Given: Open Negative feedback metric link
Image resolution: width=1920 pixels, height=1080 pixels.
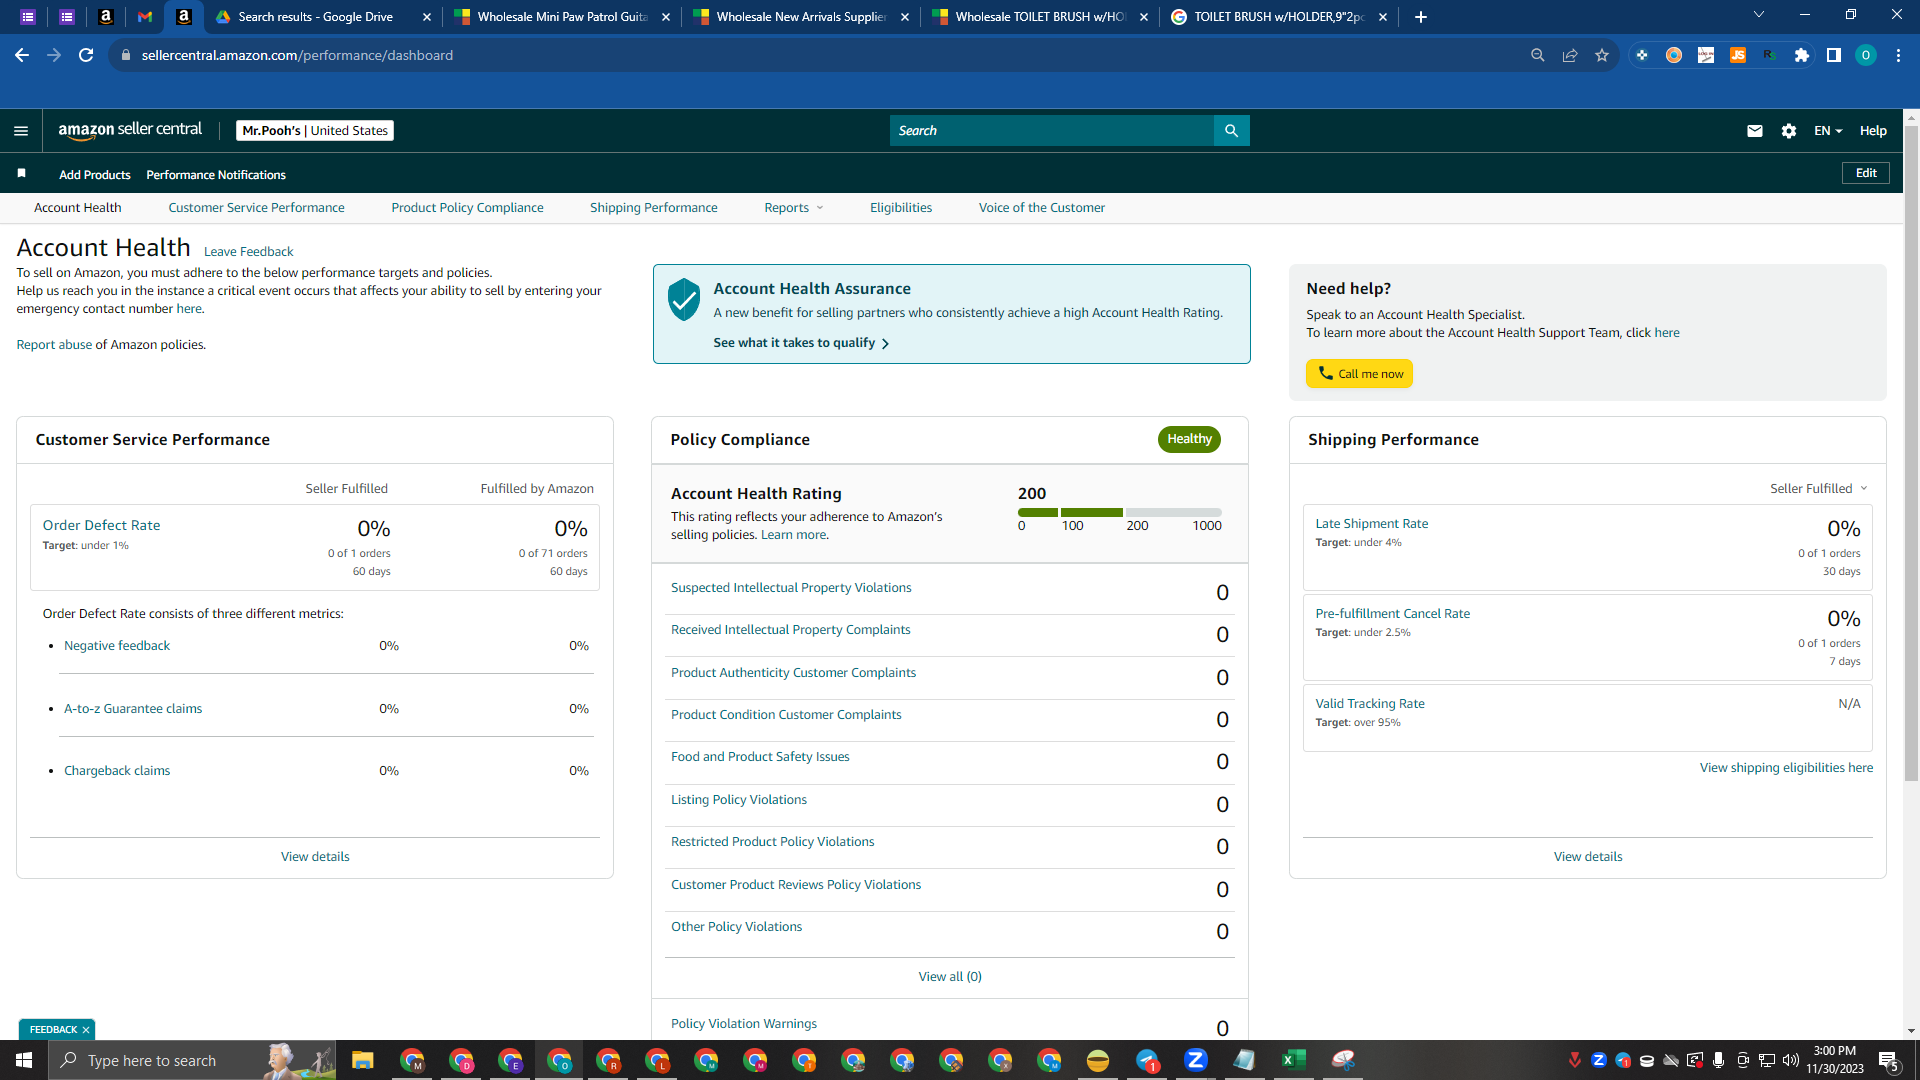Looking at the screenshot, I should [117, 646].
